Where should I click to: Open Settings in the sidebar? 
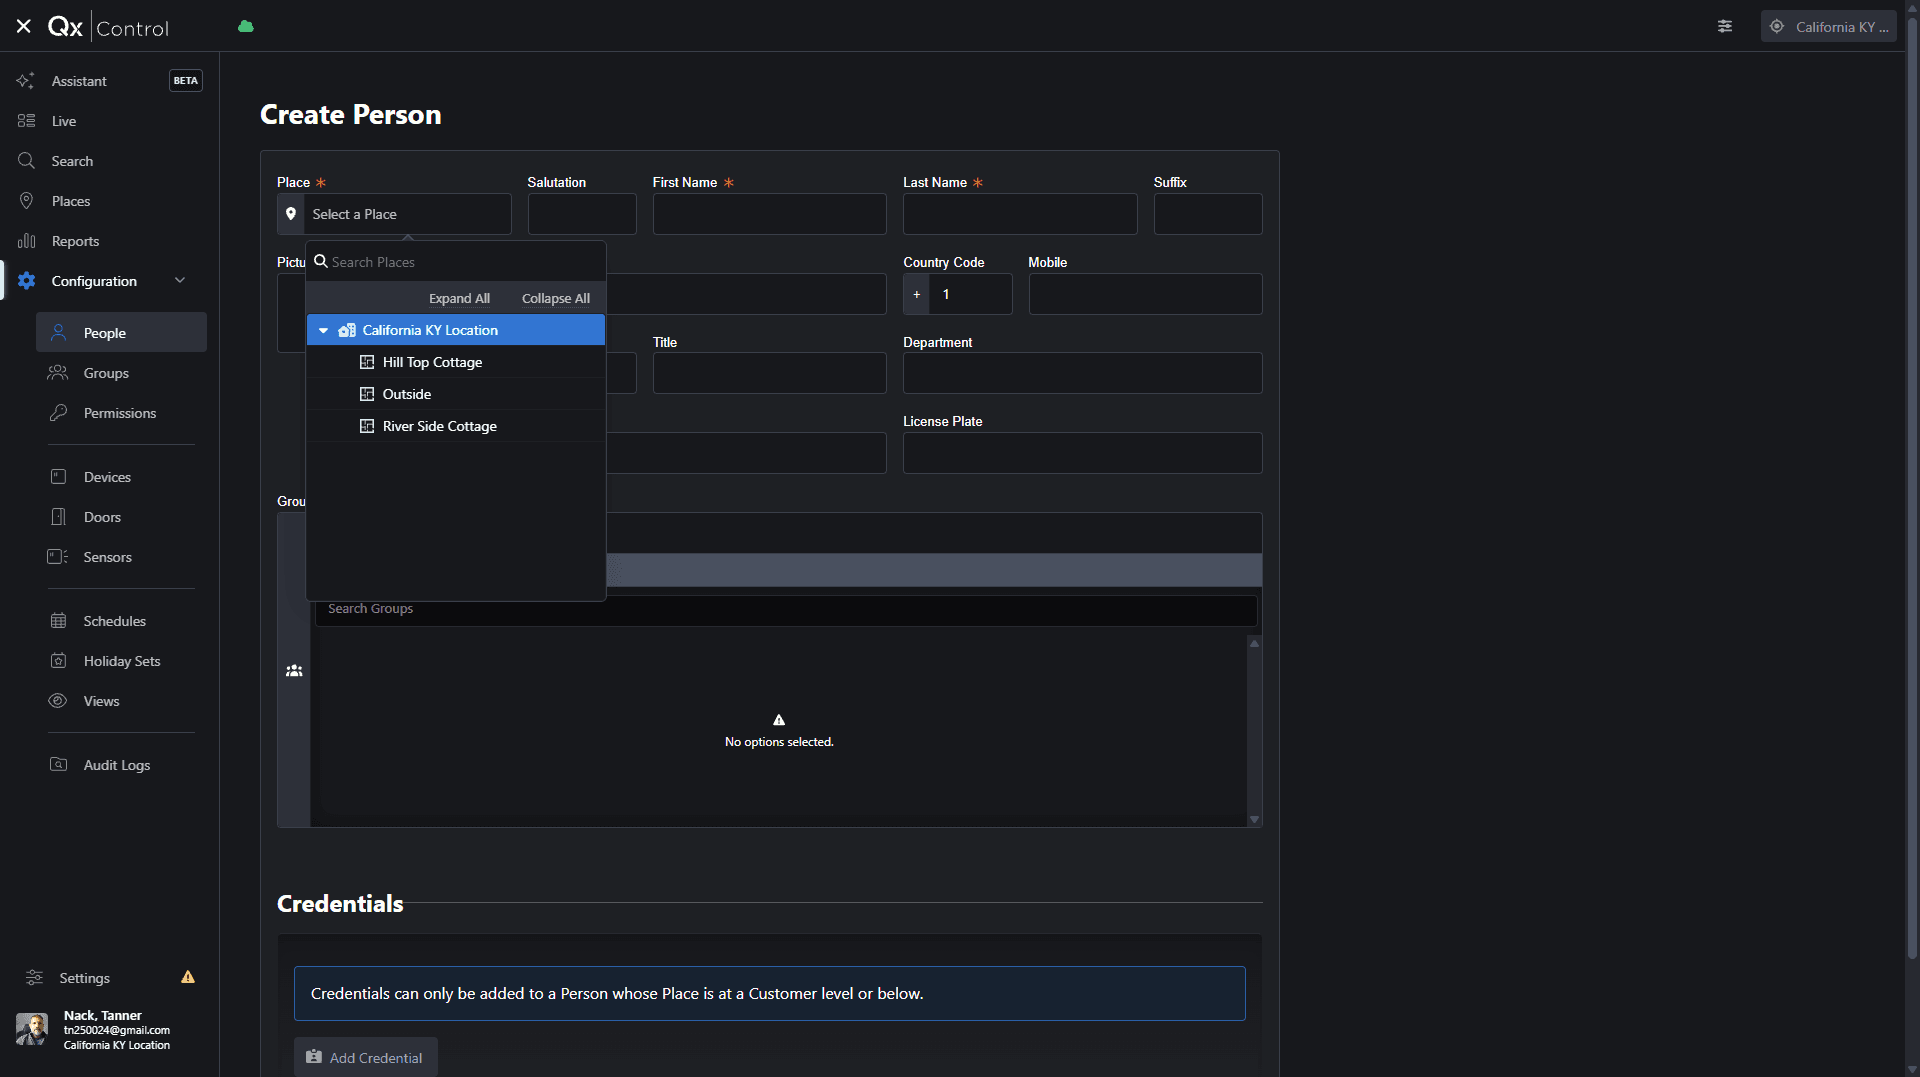[x=84, y=978]
